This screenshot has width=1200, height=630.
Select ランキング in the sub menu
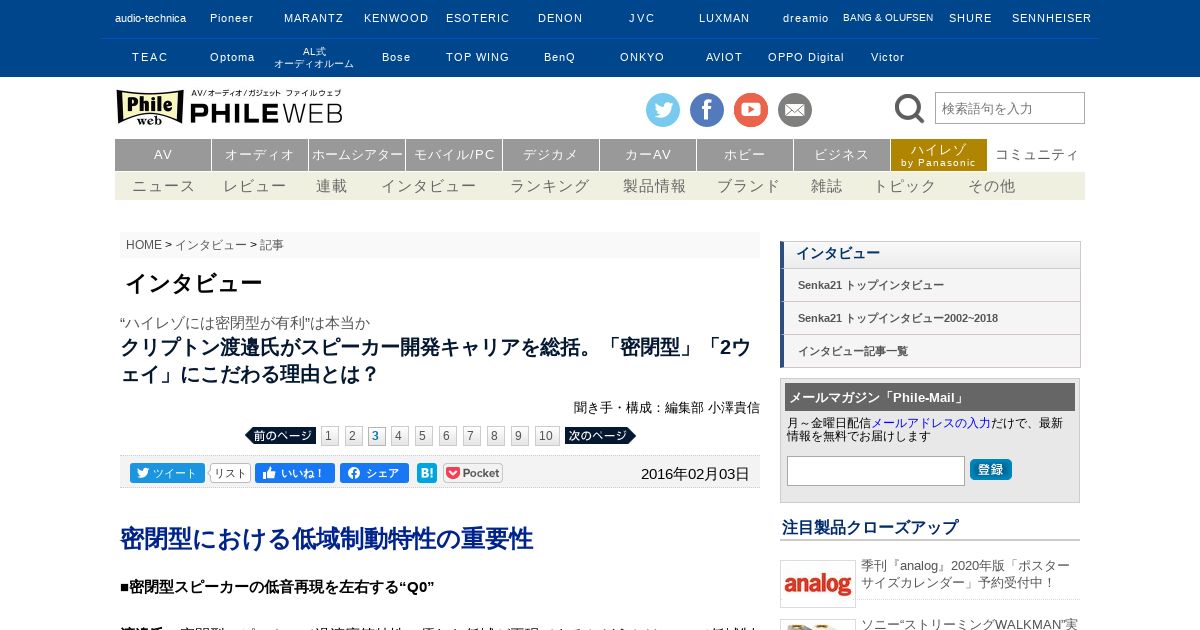point(550,186)
